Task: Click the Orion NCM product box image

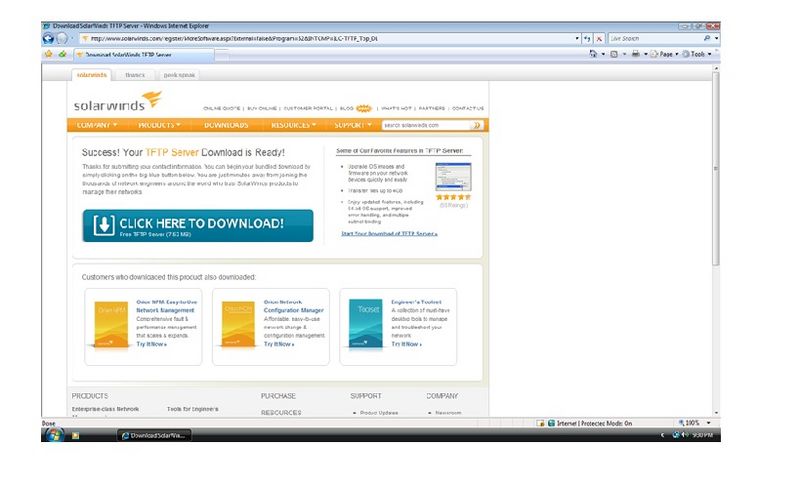Action: (238, 324)
